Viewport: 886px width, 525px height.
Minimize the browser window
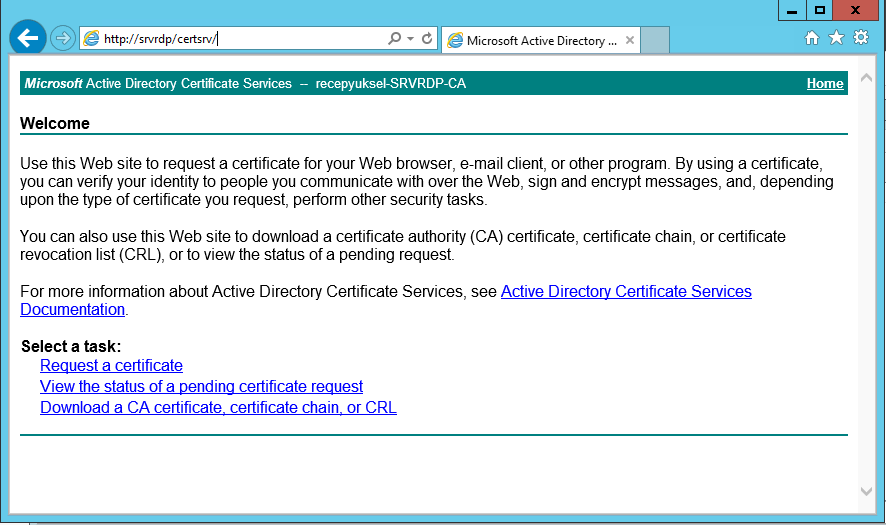(x=792, y=10)
